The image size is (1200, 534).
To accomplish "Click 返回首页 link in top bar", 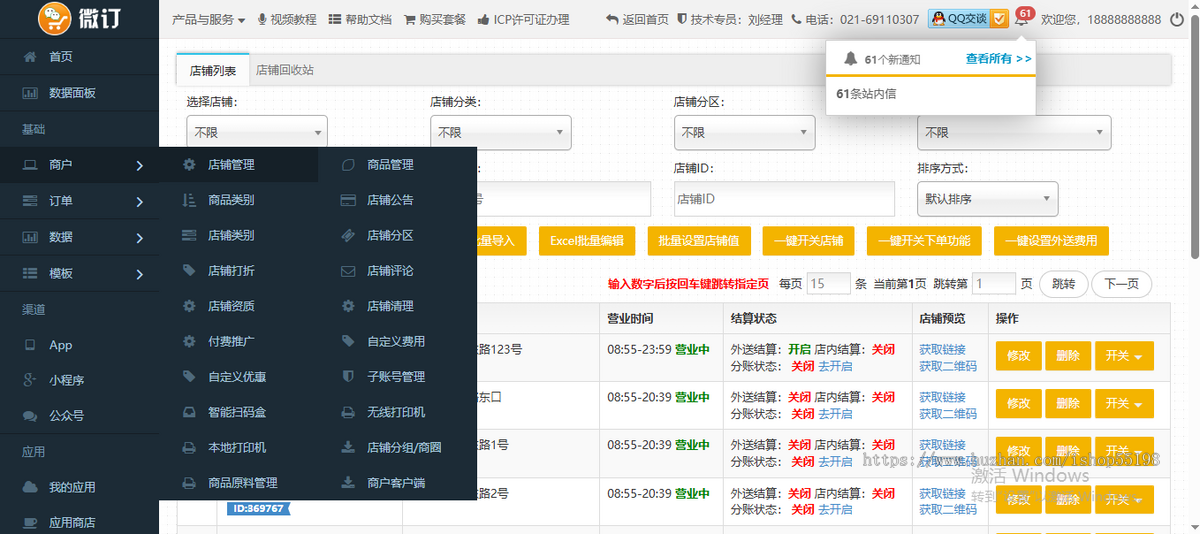I will pyautogui.click(x=637, y=19).
